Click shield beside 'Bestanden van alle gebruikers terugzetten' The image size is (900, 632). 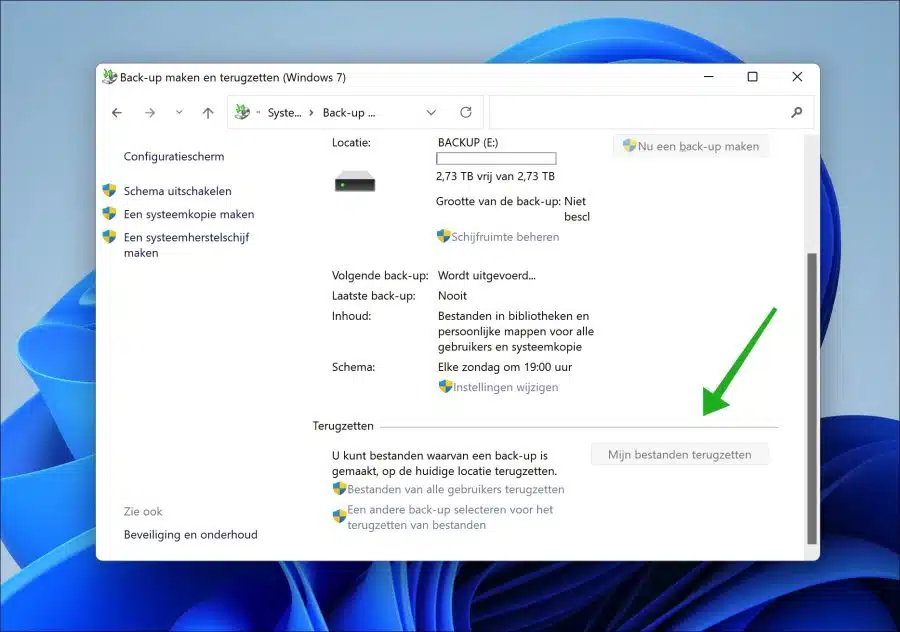tap(339, 488)
